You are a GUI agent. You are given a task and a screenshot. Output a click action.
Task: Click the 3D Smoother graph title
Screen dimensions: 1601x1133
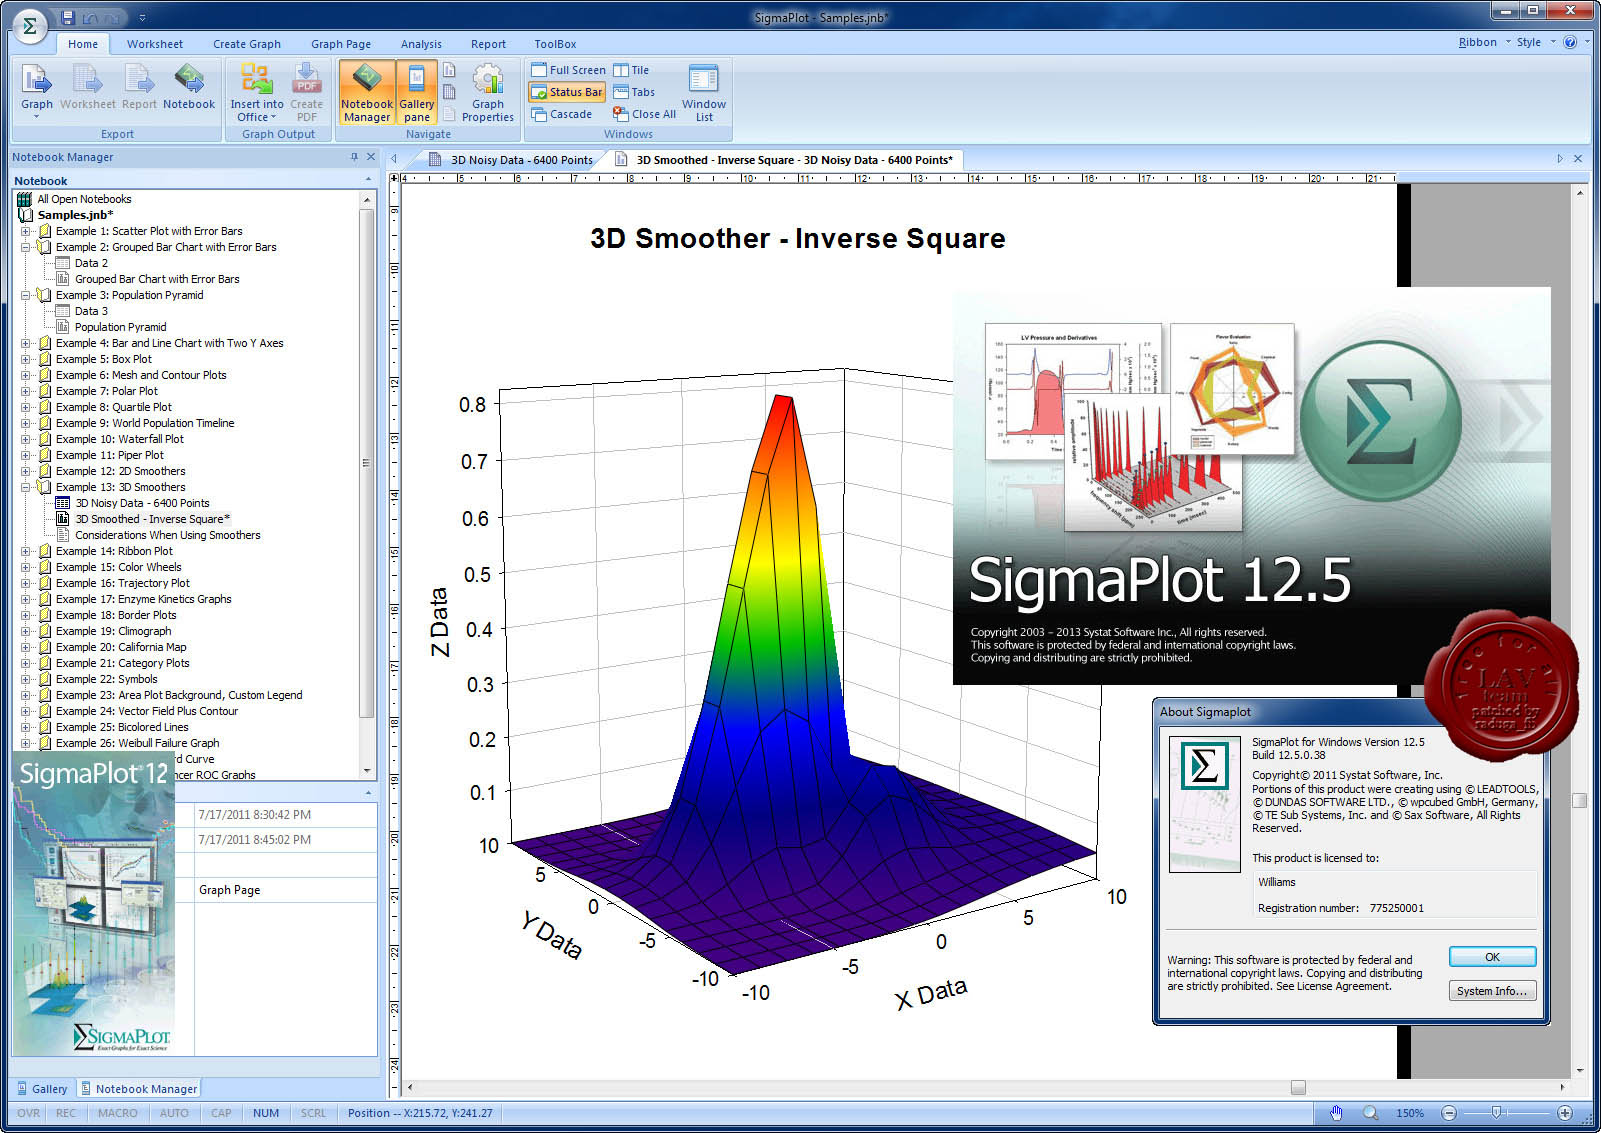(x=798, y=238)
